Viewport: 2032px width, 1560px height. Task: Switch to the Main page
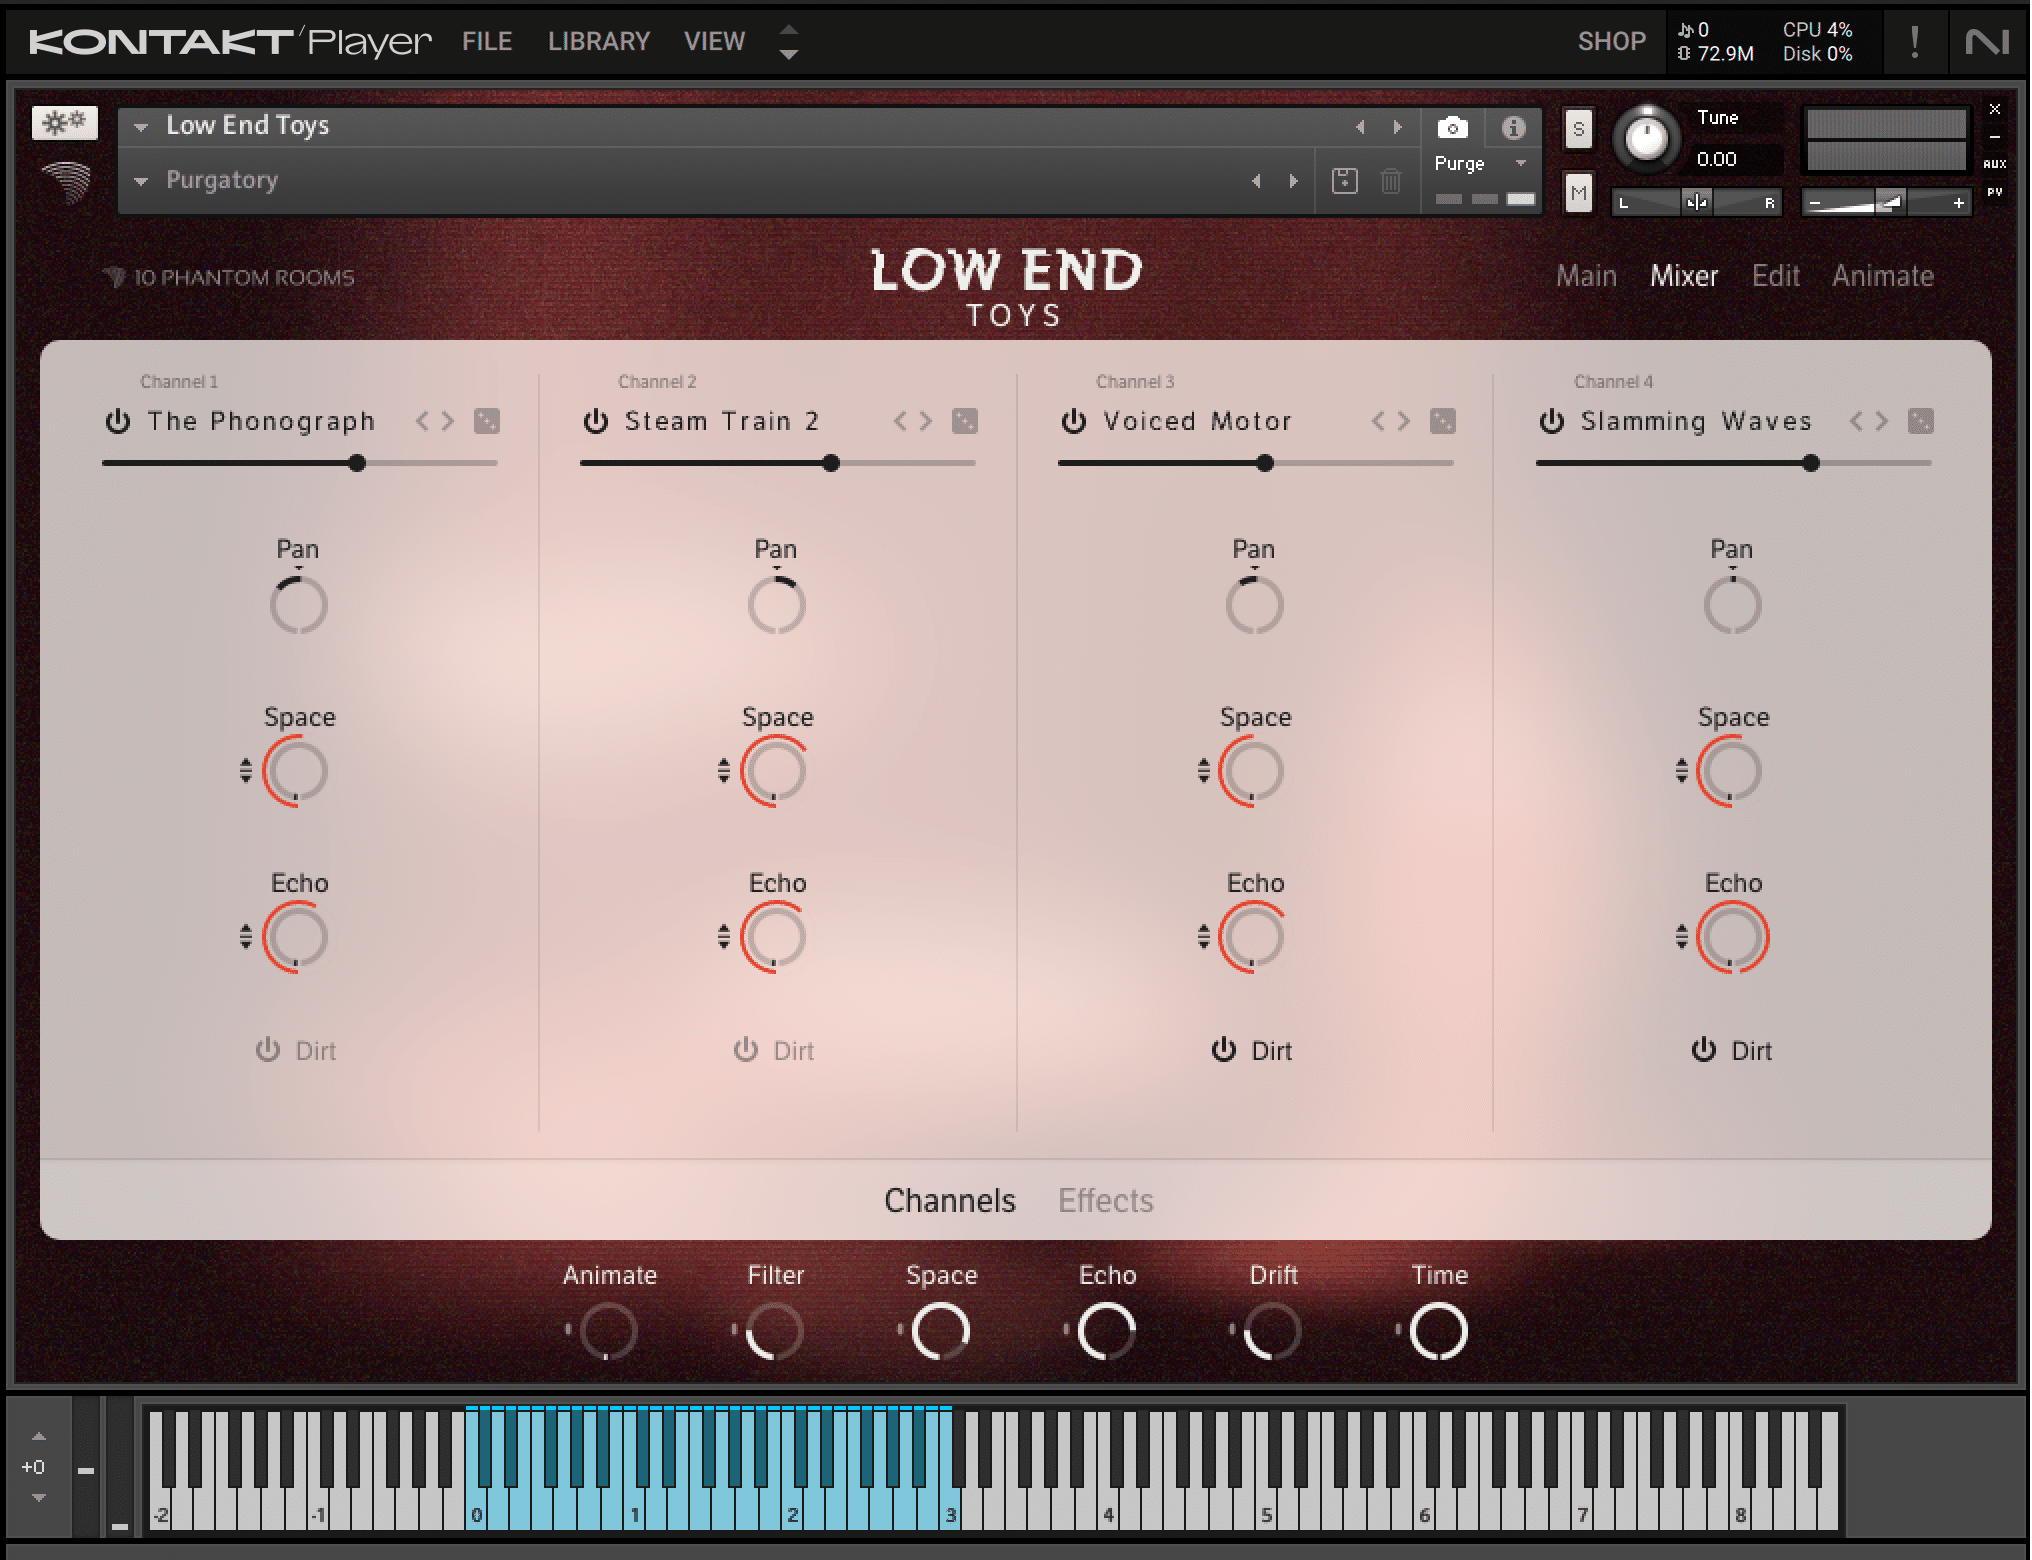(1586, 276)
